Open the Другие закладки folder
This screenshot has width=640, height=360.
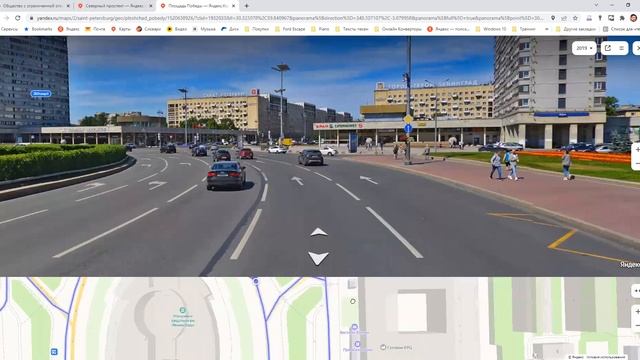576,29
